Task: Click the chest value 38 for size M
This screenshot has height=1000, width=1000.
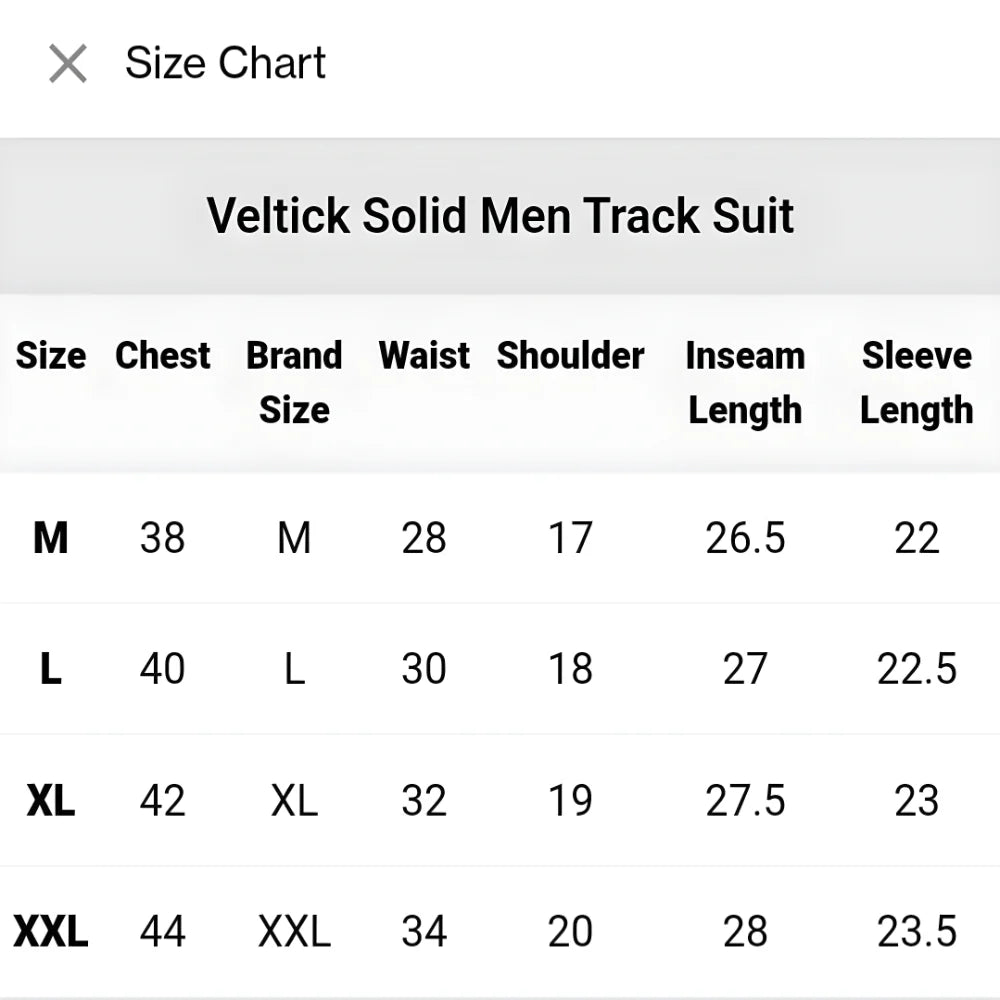Action: [162, 538]
